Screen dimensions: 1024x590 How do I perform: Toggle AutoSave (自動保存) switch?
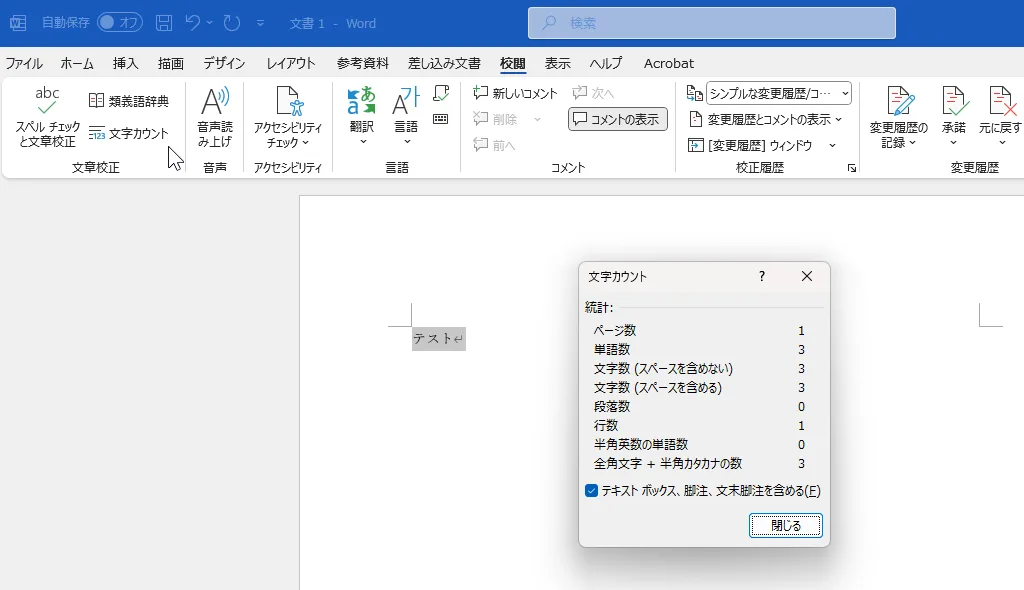[x=120, y=23]
